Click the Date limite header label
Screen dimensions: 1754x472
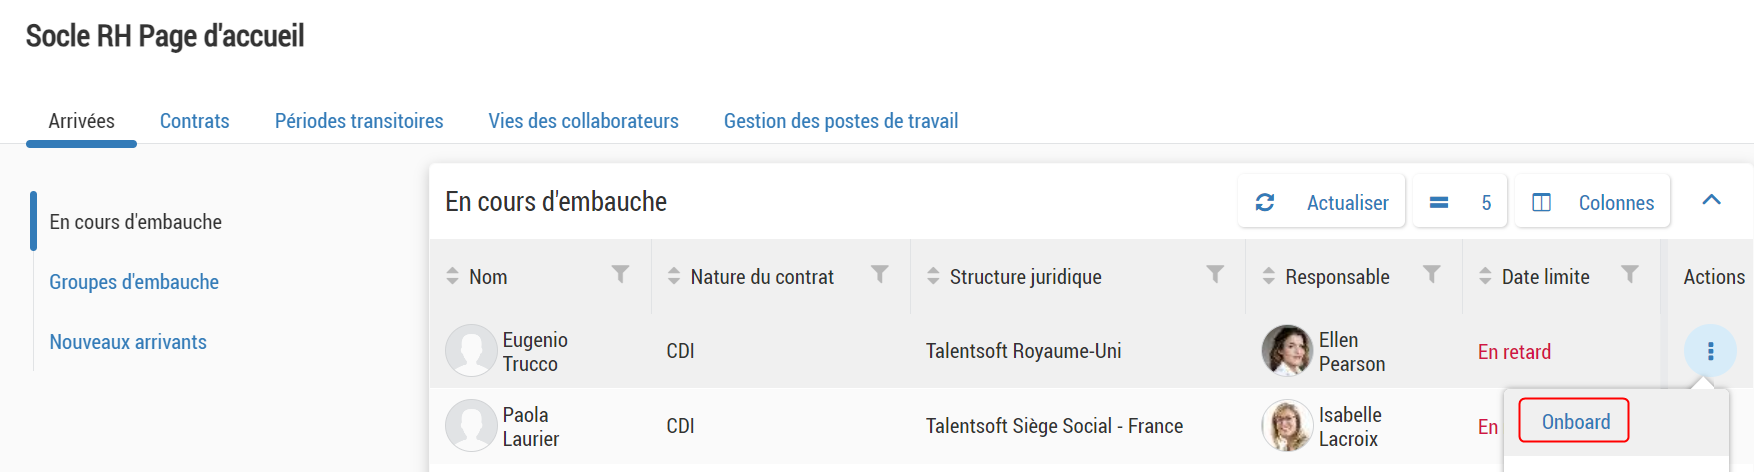[1546, 277]
